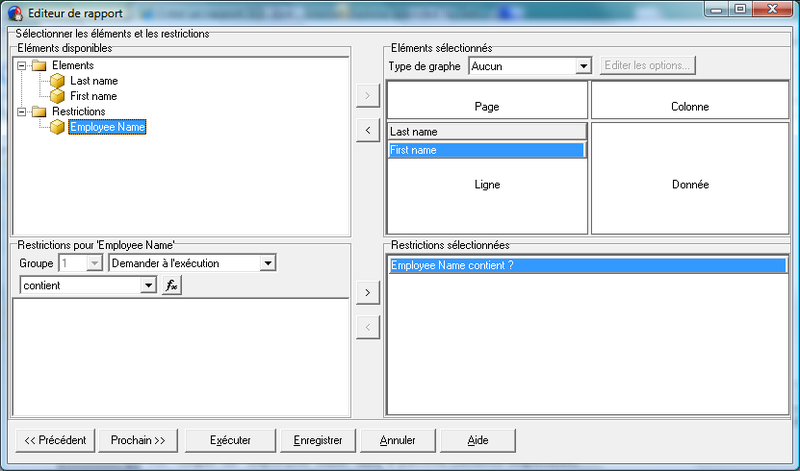The image size is (800, 471).
Task: Click the Exécuter button
Action: coord(231,440)
